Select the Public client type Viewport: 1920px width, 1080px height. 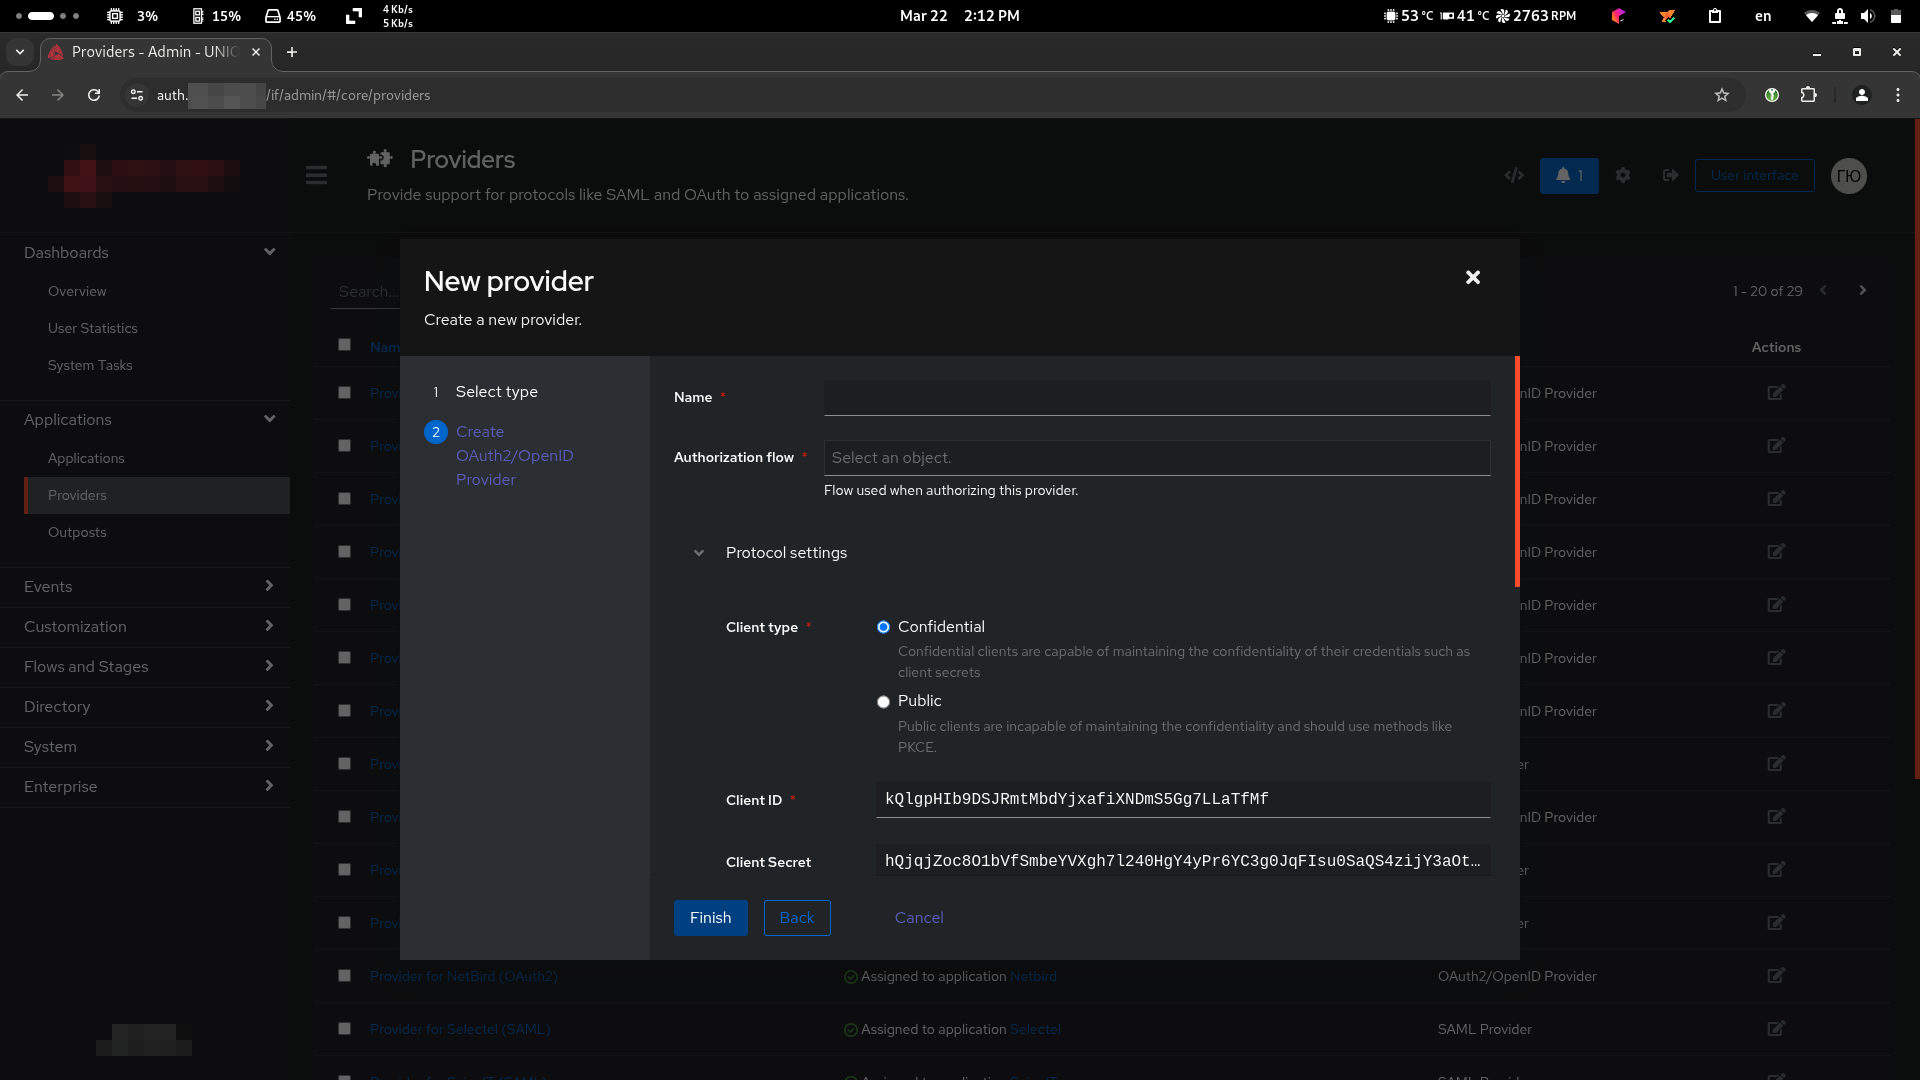point(883,702)
